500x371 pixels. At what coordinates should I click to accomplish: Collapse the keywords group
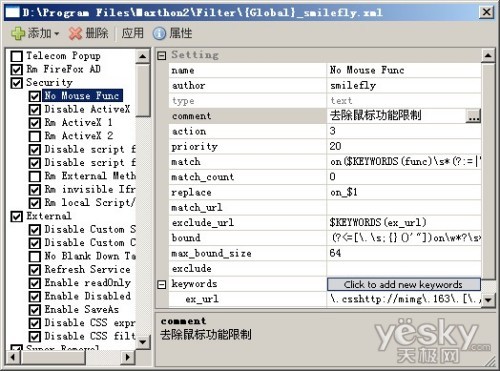click(161, 284)
